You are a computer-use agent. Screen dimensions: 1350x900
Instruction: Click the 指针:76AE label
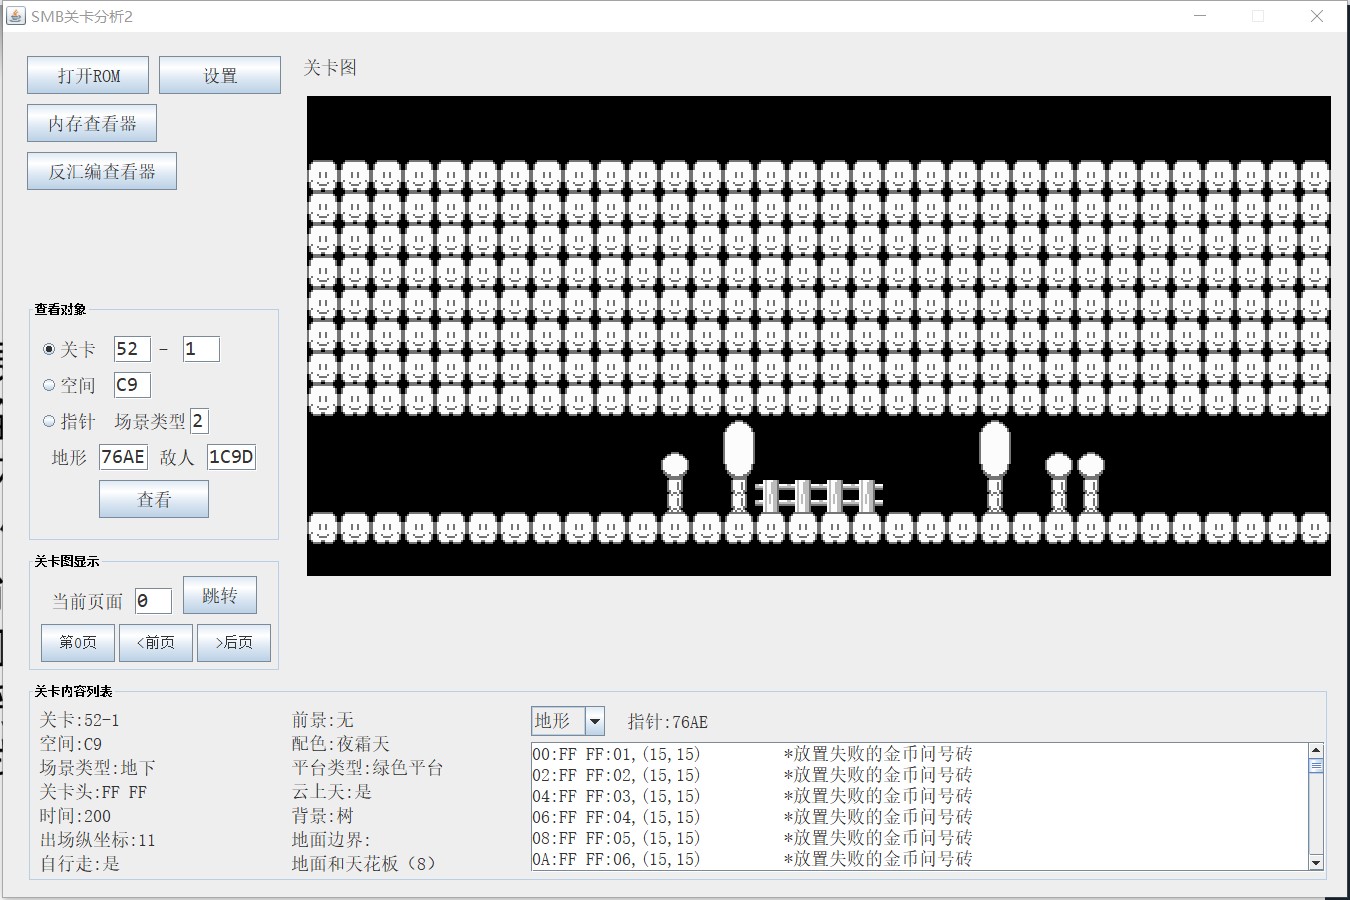668,722
